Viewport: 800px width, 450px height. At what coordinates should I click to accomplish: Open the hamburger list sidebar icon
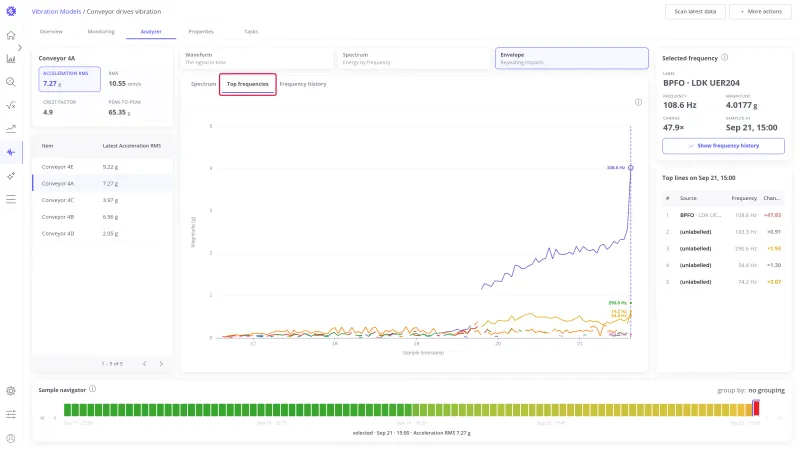11,199
